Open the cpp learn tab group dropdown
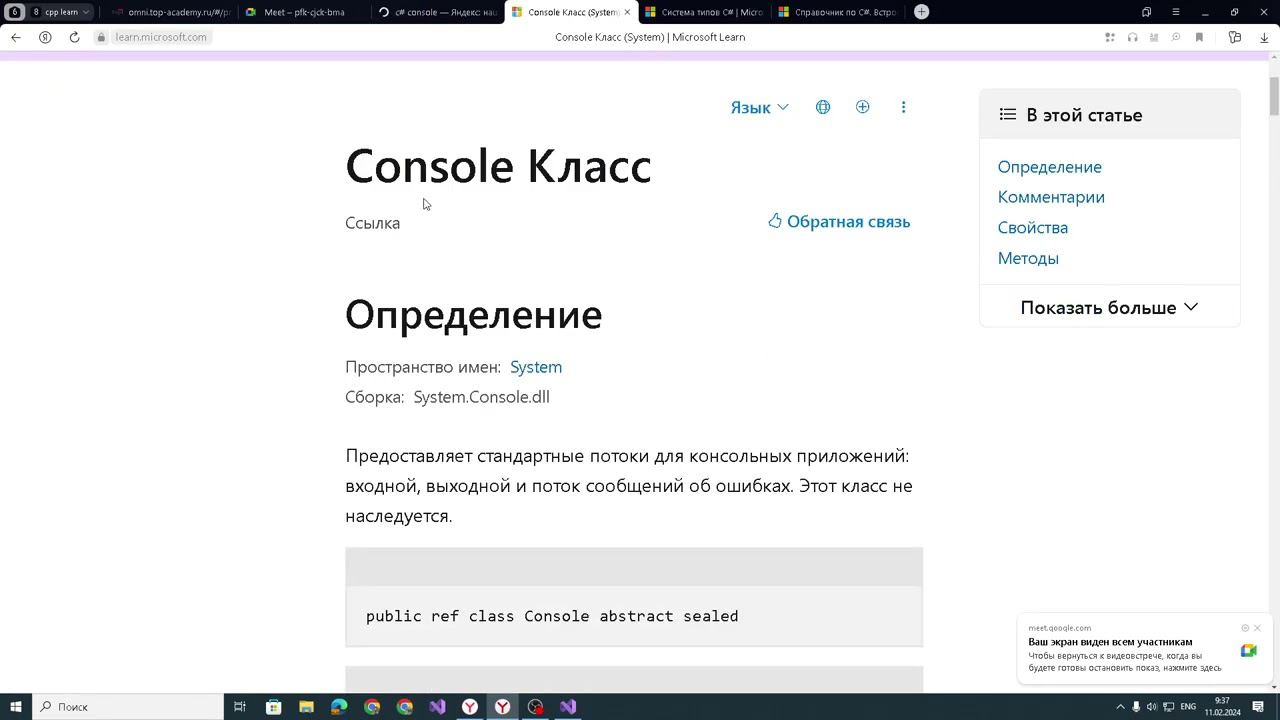The image size is (1280, 720). pos(61,12)
